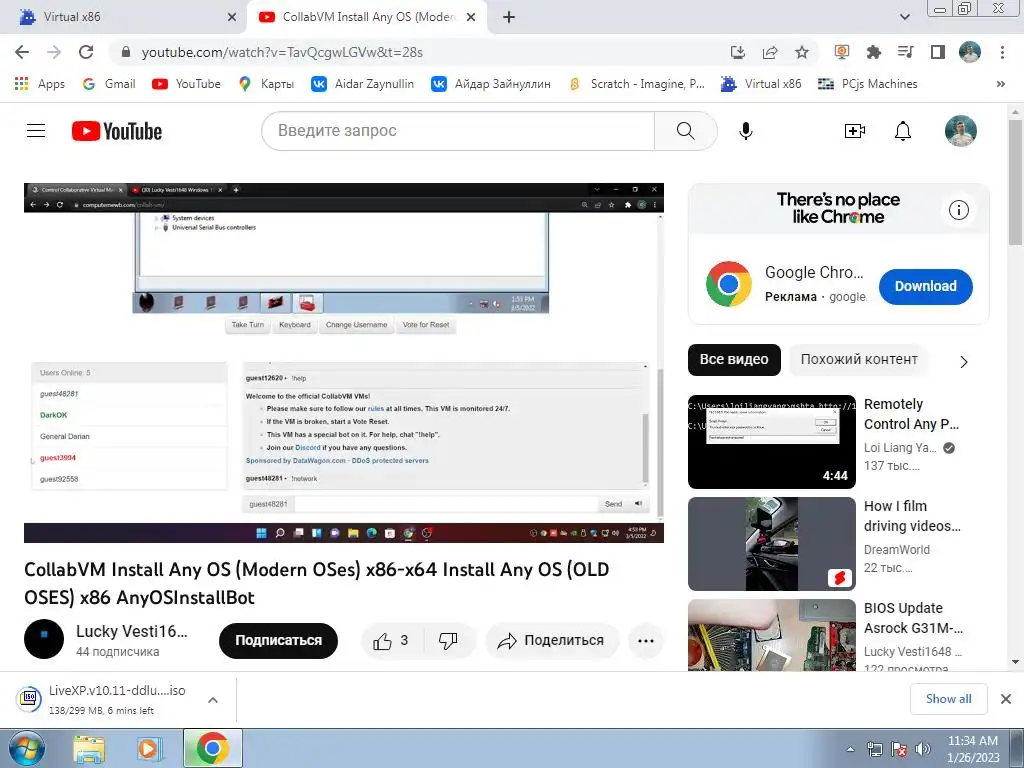Click into the YouTube search field
Screen dimensions: 1024x768
458,131
